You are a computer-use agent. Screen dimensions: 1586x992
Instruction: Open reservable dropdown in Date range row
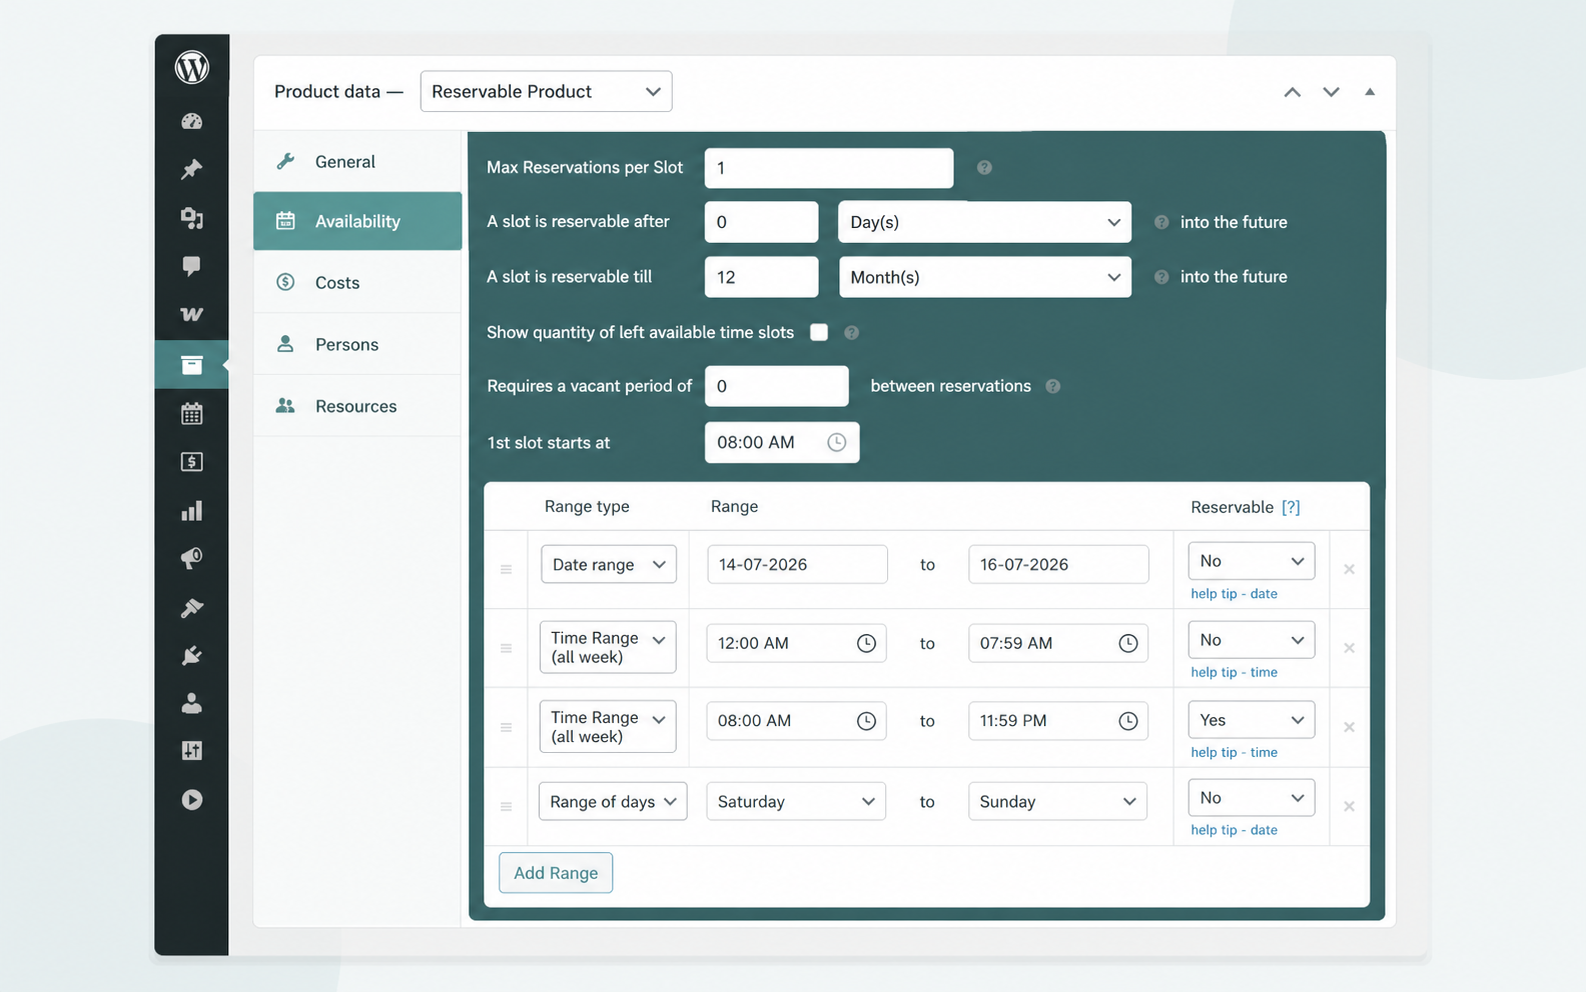point(1251,561)
